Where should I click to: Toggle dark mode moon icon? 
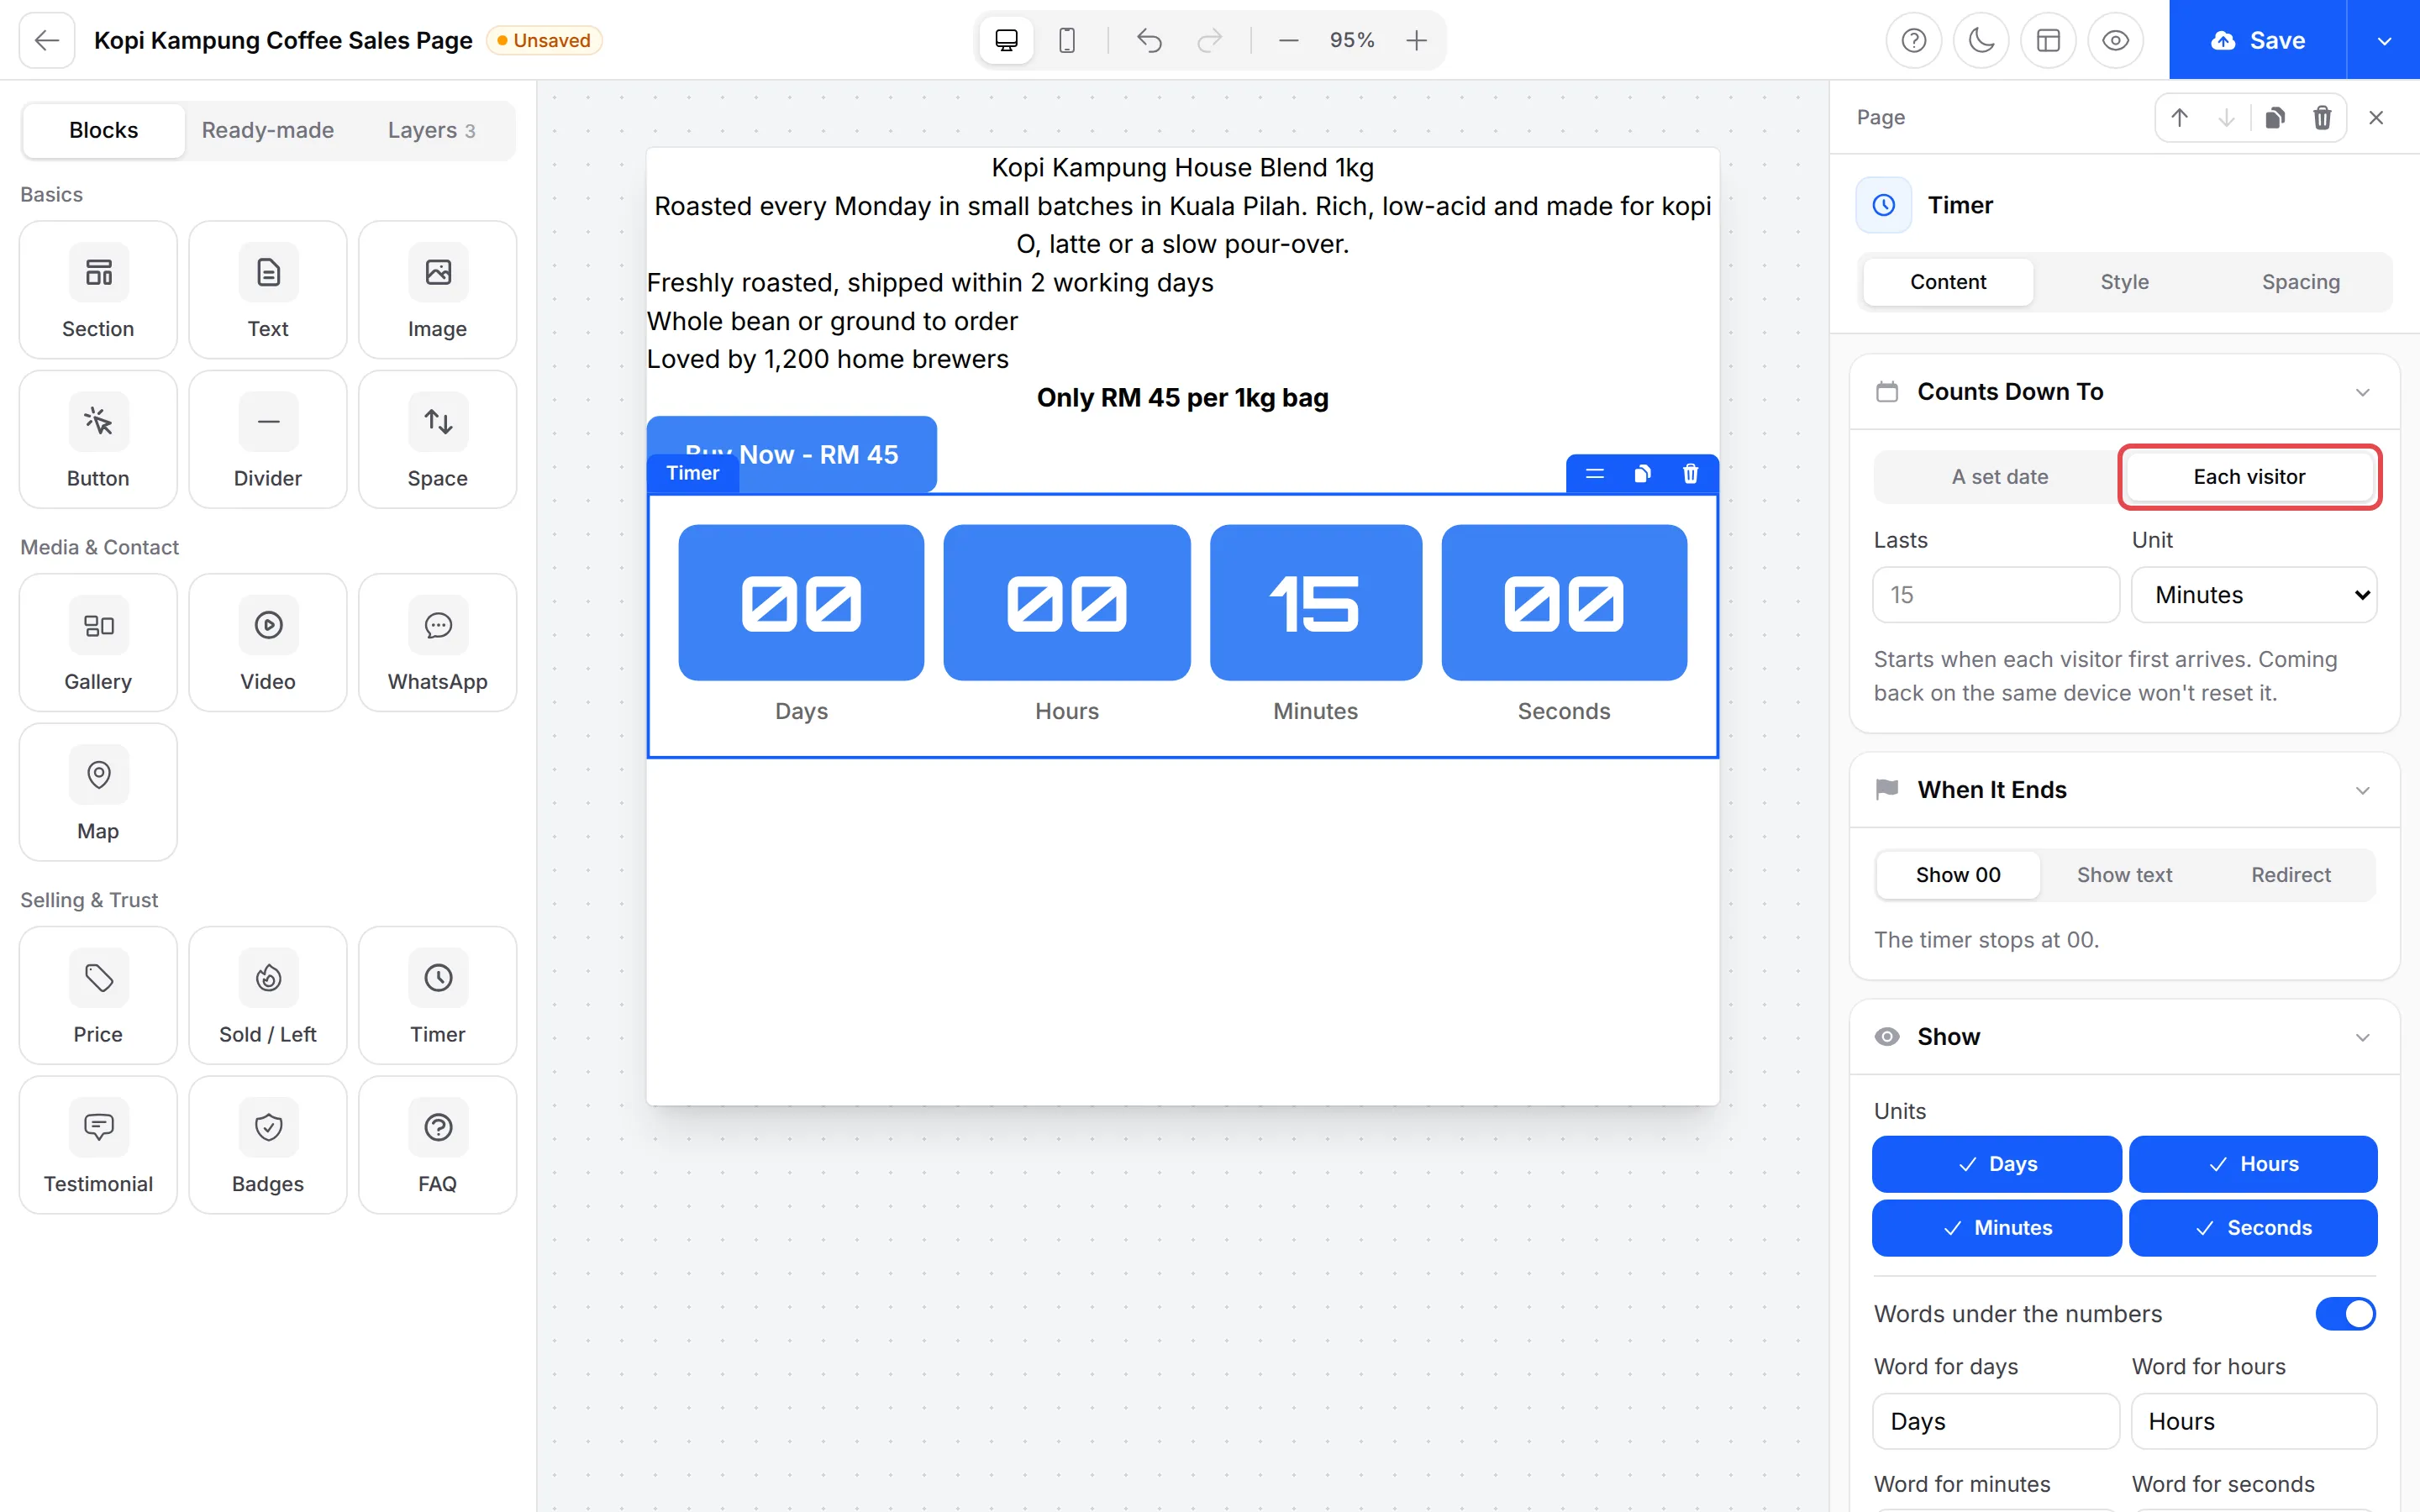pyautogui.click(x=1981, y=40)
